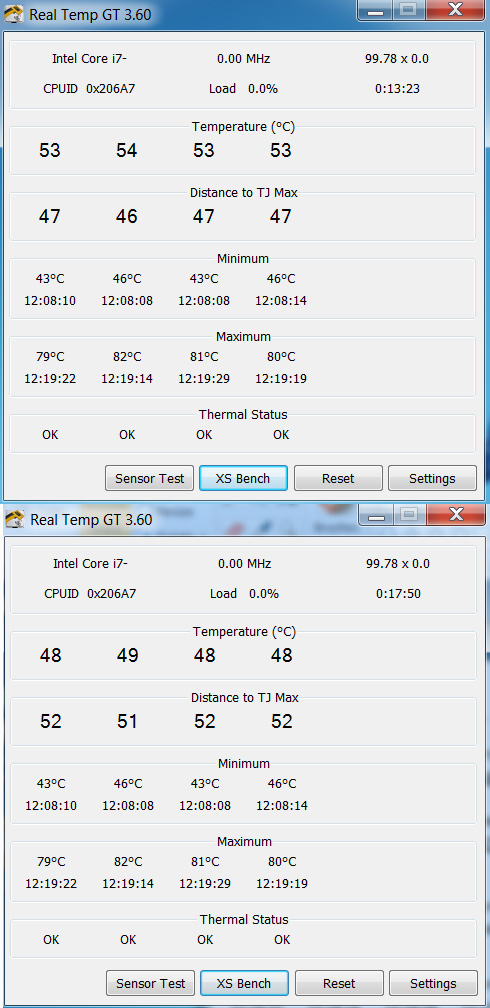Select the 49 temperature reading in lower window

click(127, 655)
